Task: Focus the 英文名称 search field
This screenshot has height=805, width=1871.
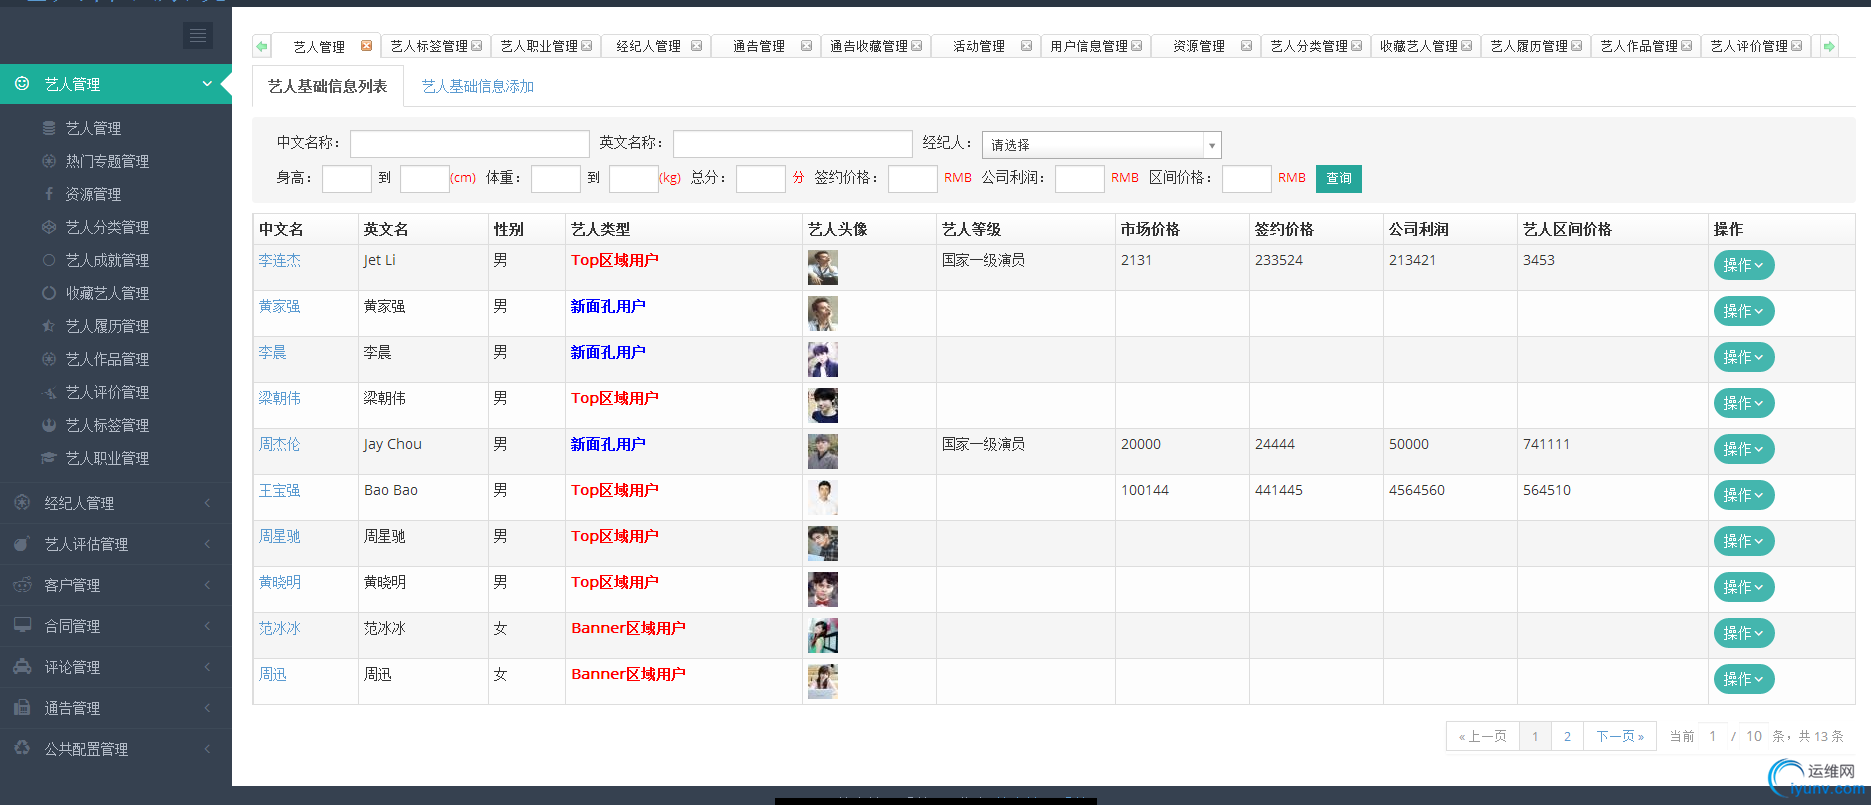Action: pyautogui.click(x=792, y=144)
